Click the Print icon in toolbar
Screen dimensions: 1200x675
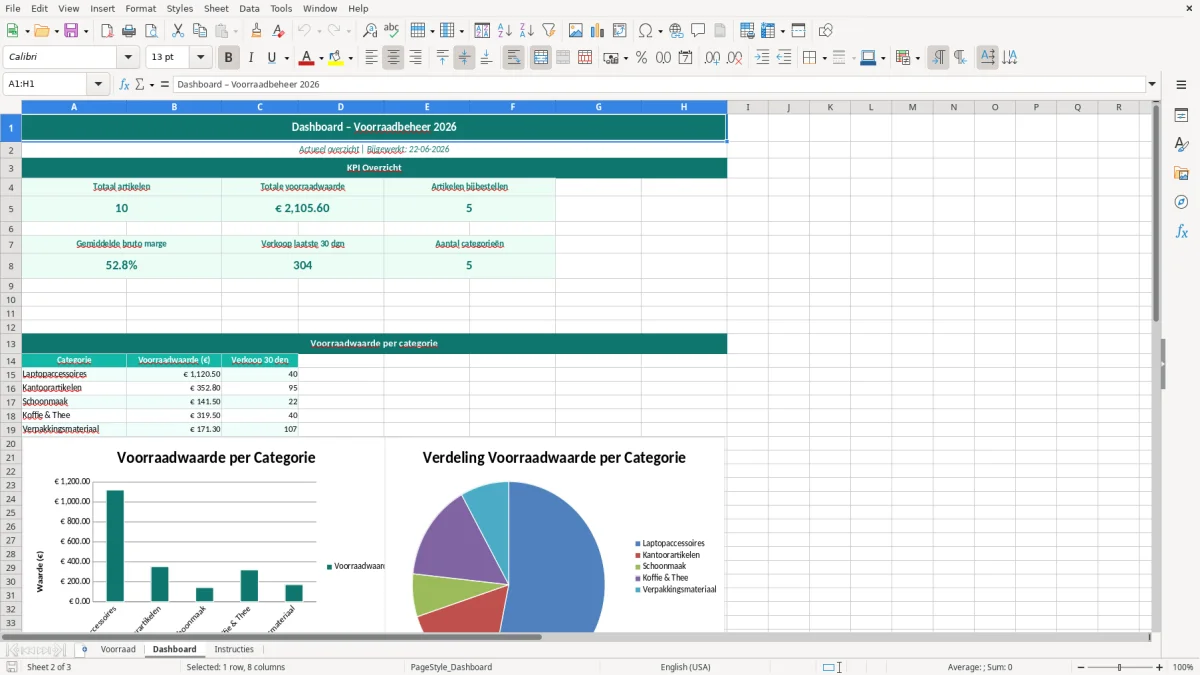[x=129, y=30]
